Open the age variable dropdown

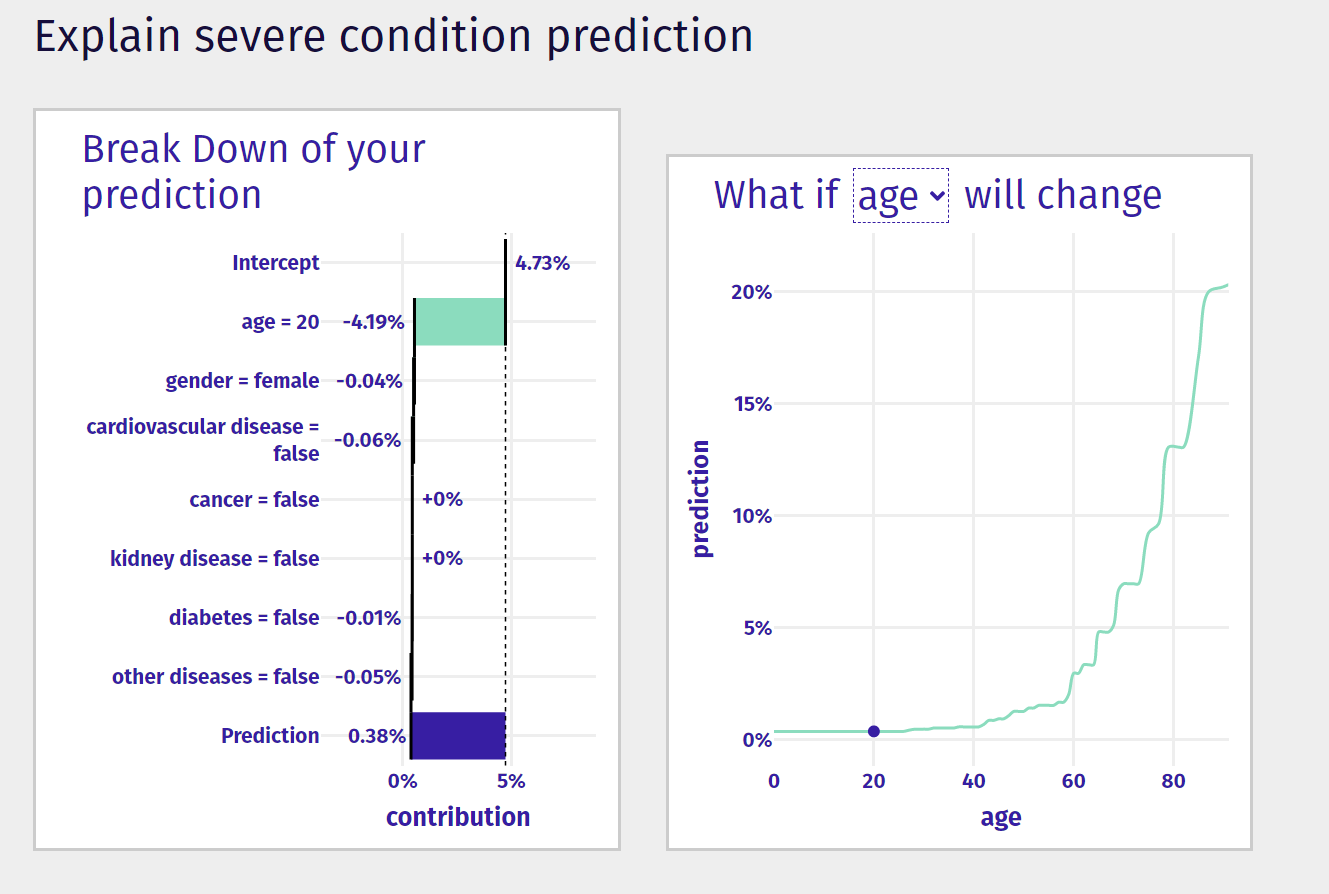click(x=900, y=196)
